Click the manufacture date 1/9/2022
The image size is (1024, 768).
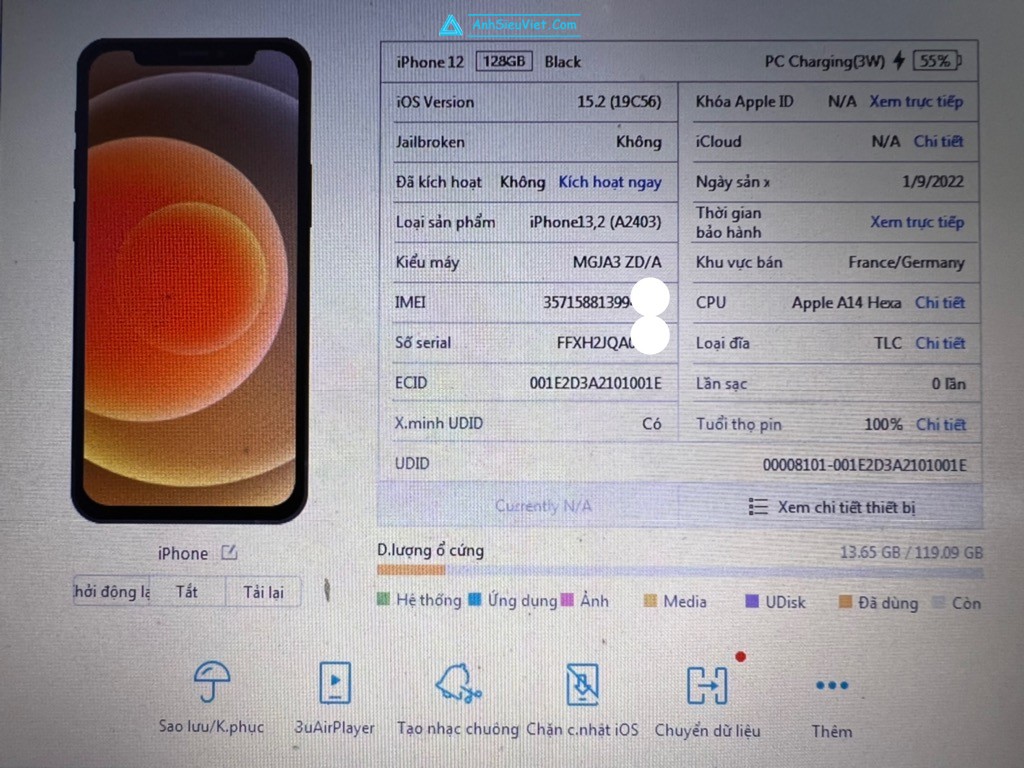[933, 182]
